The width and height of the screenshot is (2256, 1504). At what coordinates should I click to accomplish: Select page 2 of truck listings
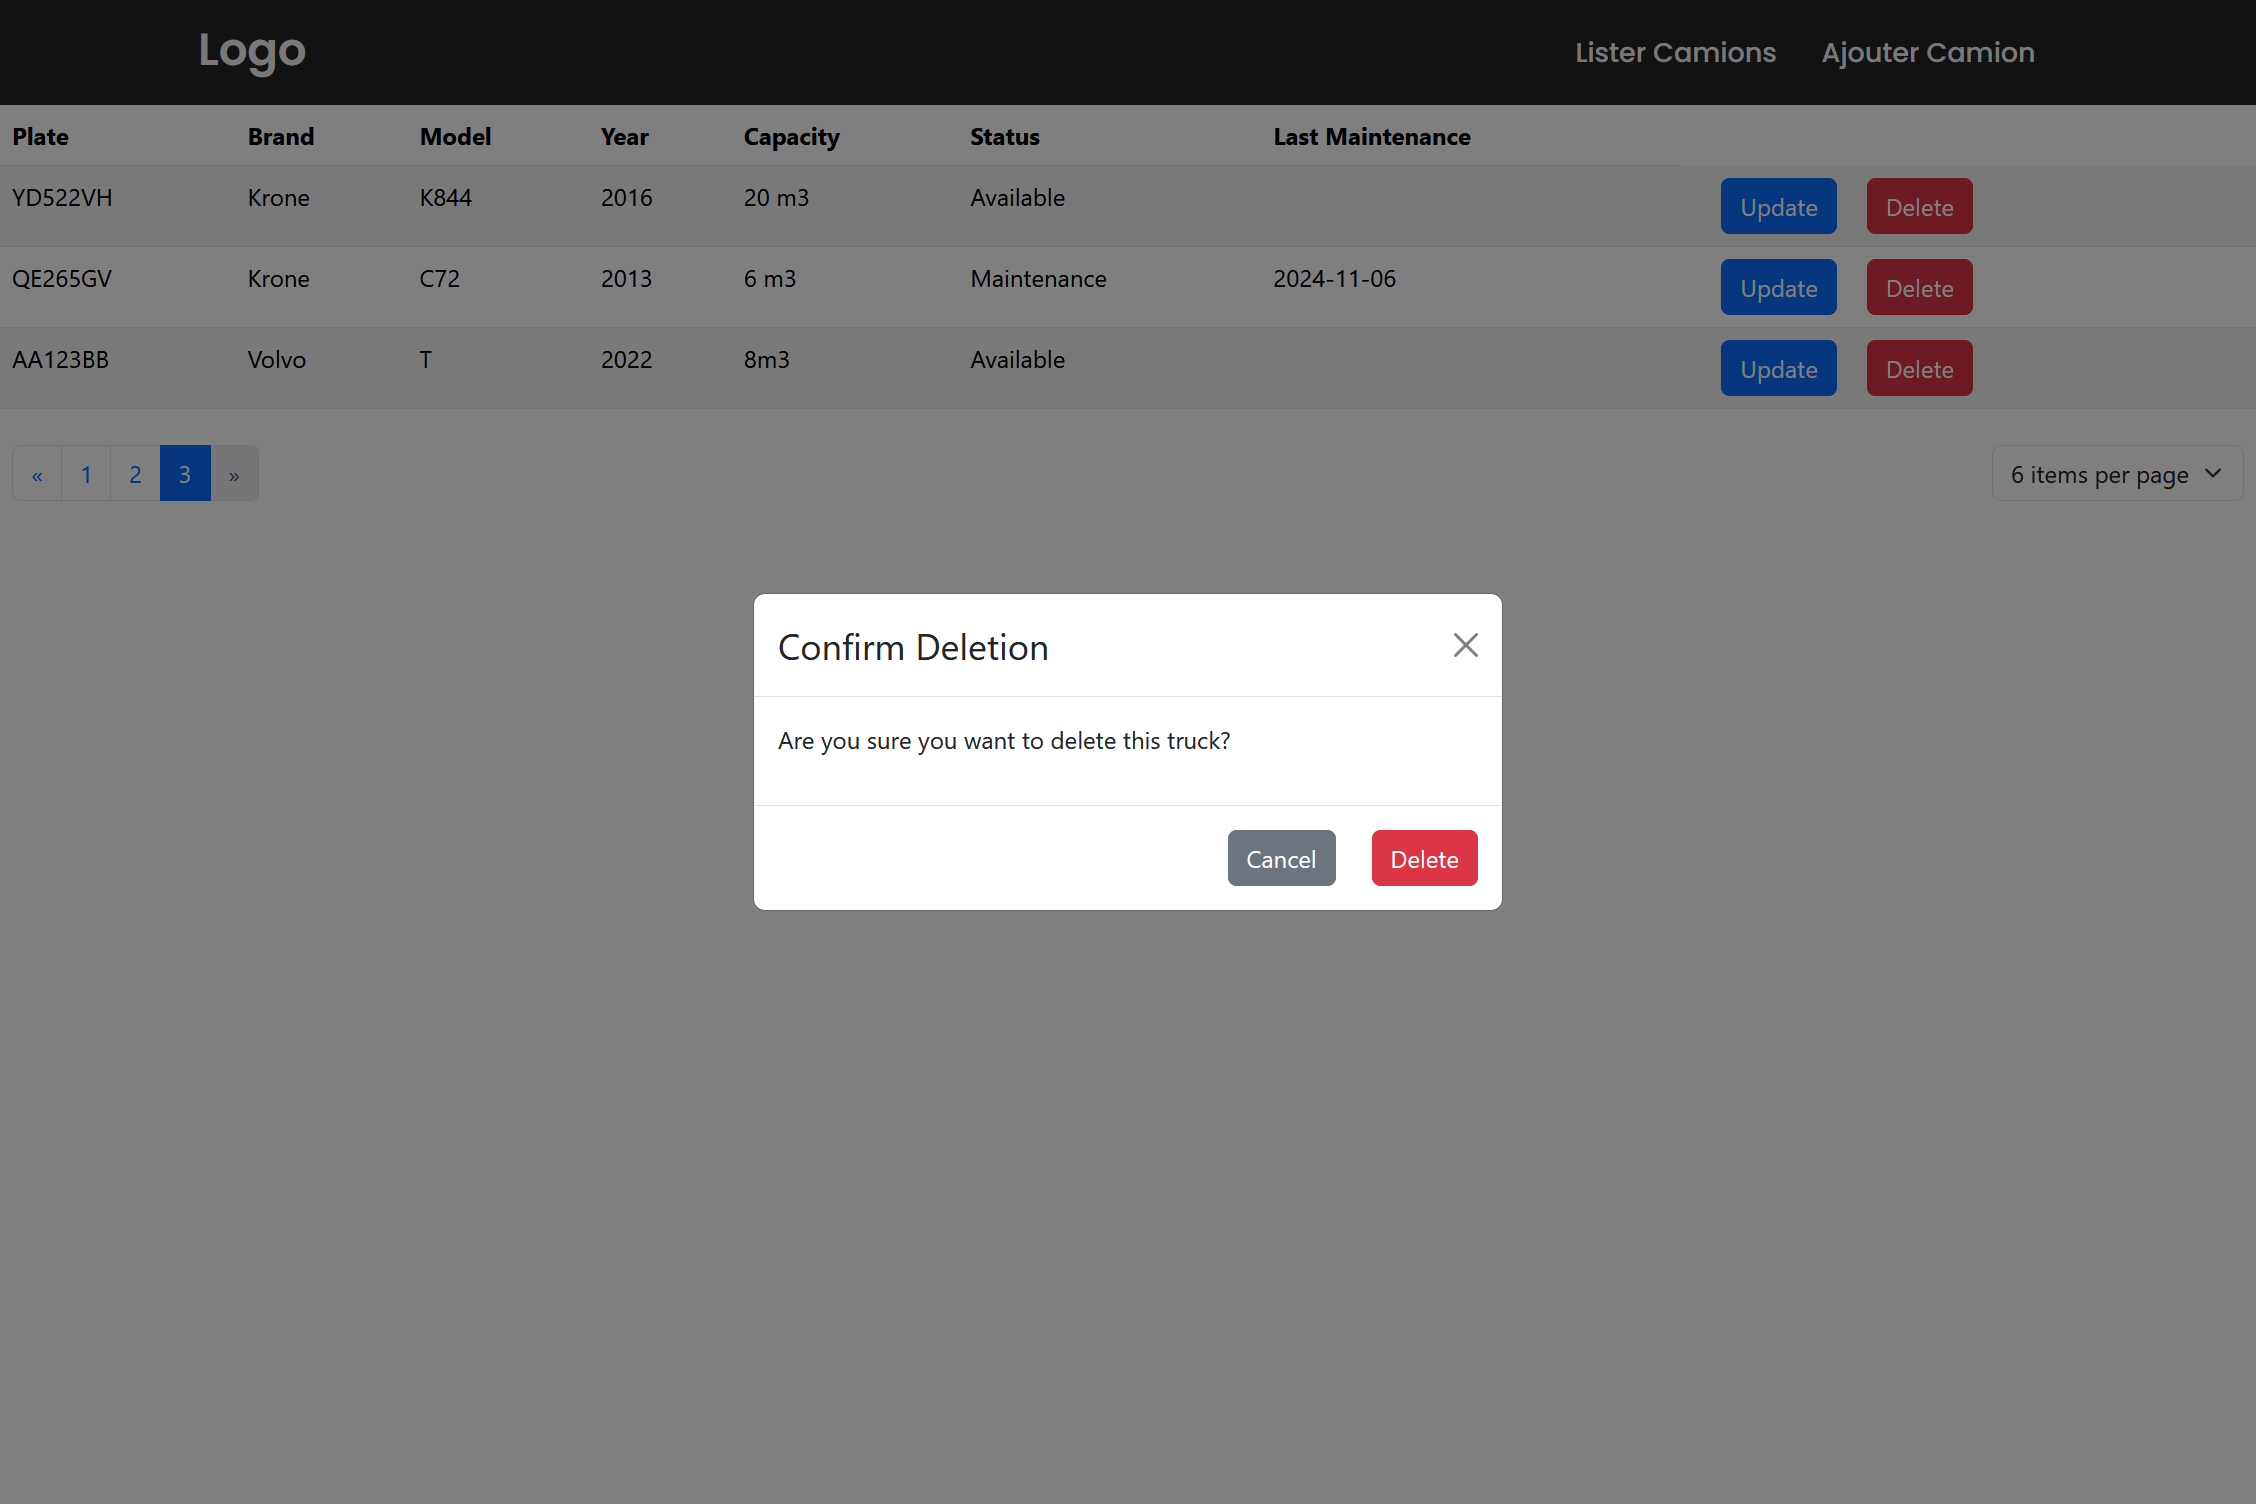[136, 472]
